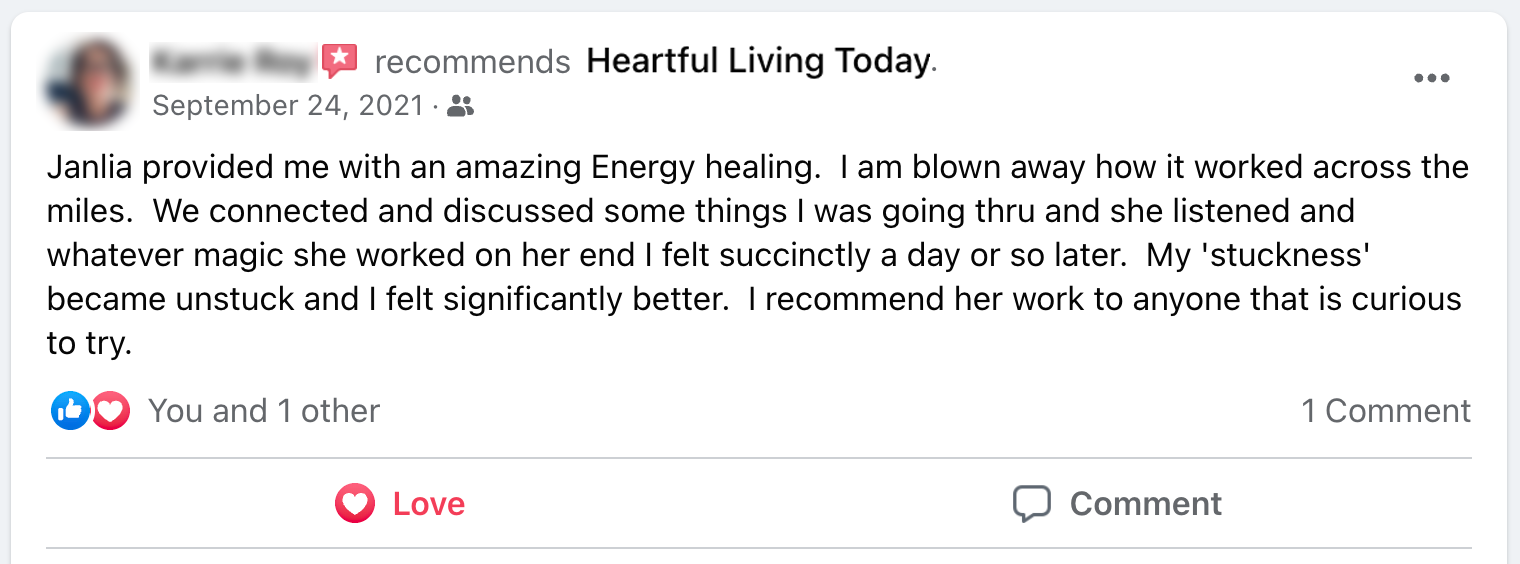The image size is (1520, 564).
Task: Click the small red heart reaction icon
Action: (x=111, y=410)
